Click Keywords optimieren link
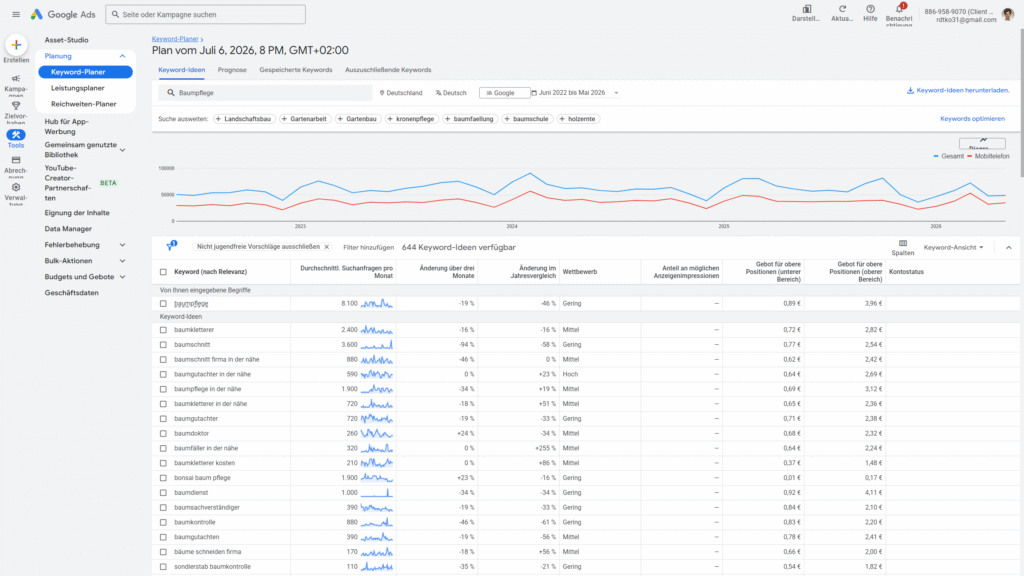Viewport: 1024px width, 576px height. (972, 119)
